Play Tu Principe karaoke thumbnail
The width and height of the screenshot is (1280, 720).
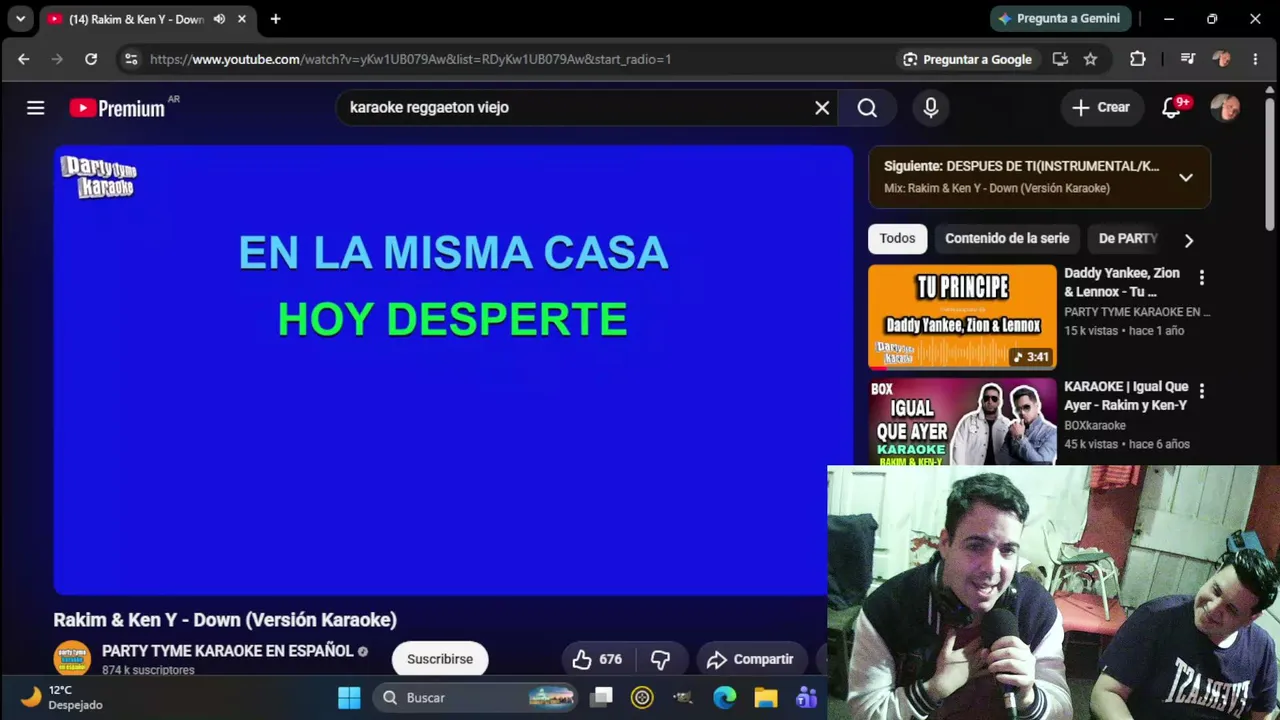coord(962,317)
